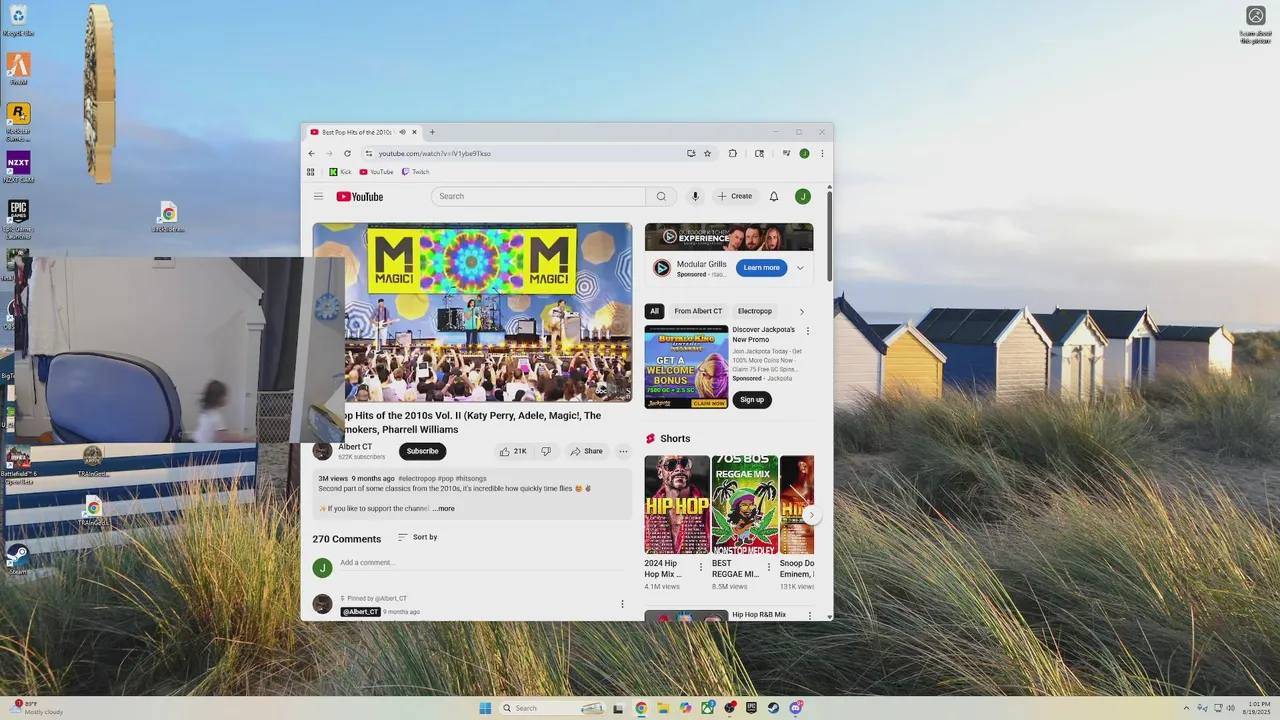Image resolution: width=1280 pixels, height=720 pixels.
Task: Open the YouTube account avatar menu
Action: (802, 197)
